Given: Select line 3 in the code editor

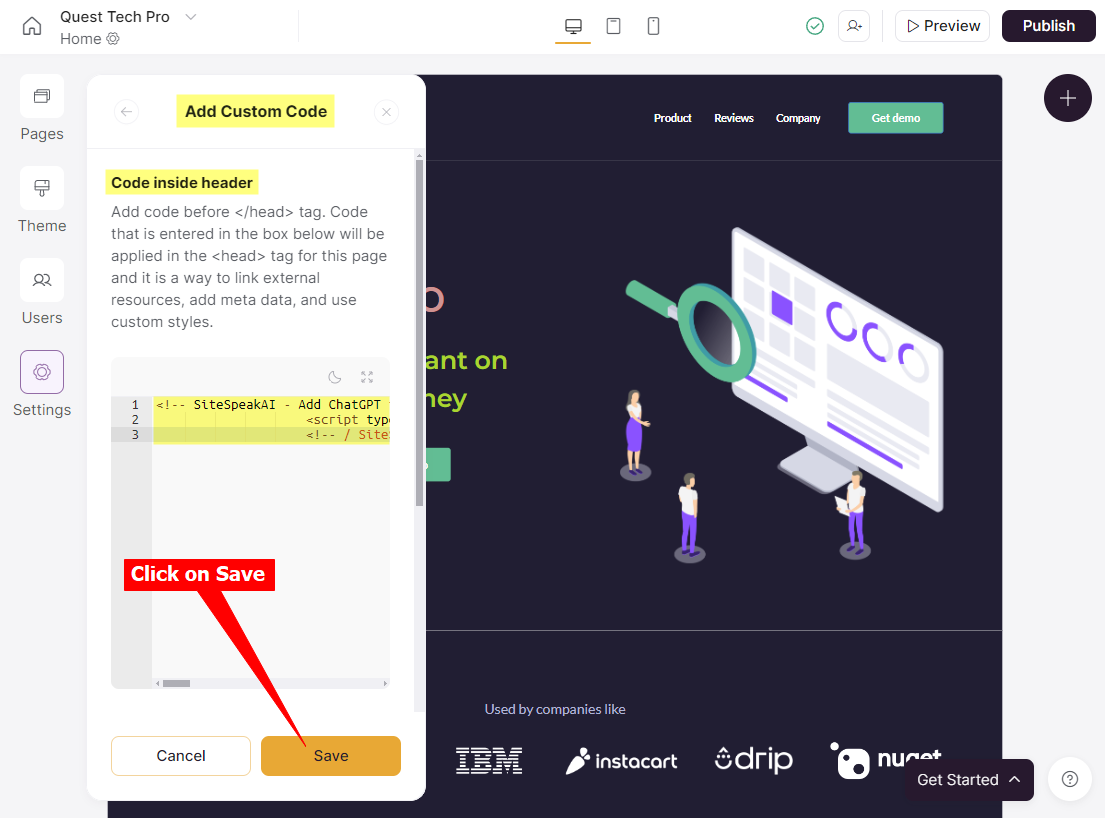Looking at the screenshot, I should [x=271, y=435].
